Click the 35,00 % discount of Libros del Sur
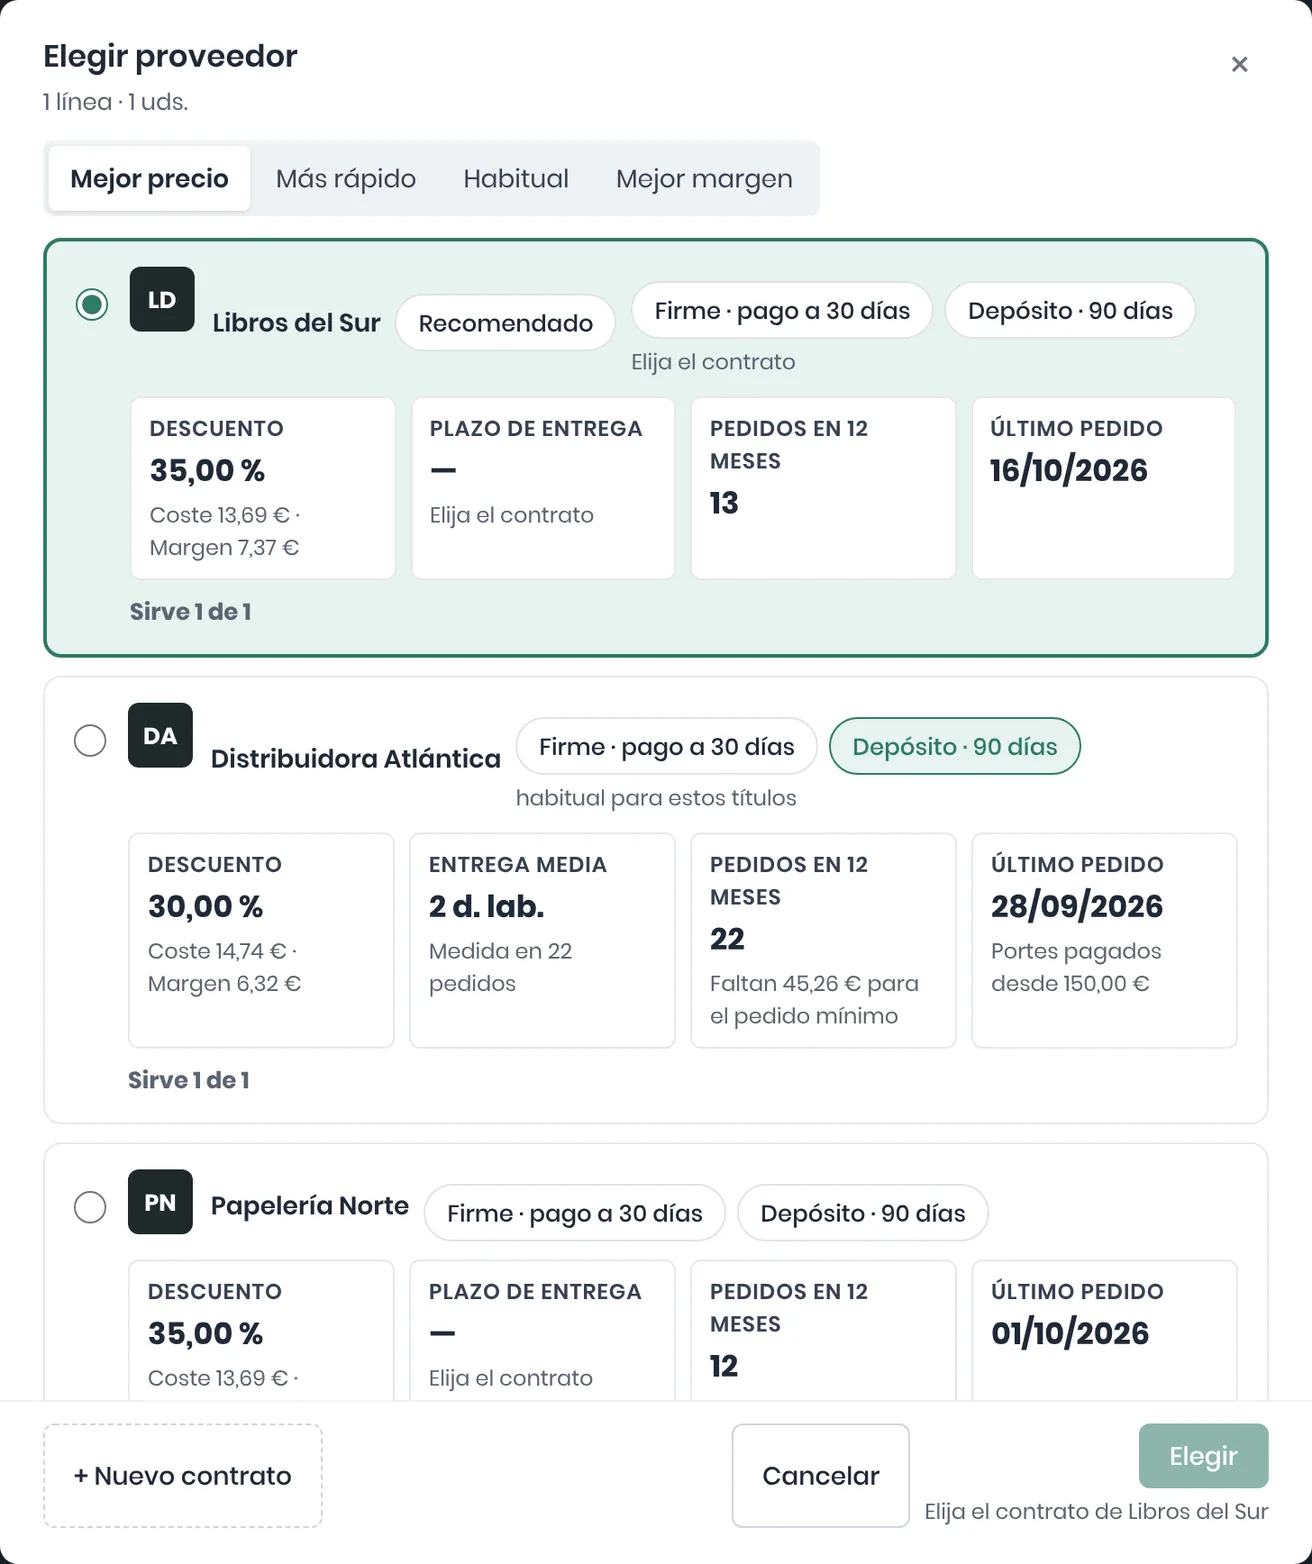Screen dimensions: 1312x1564 208,470
